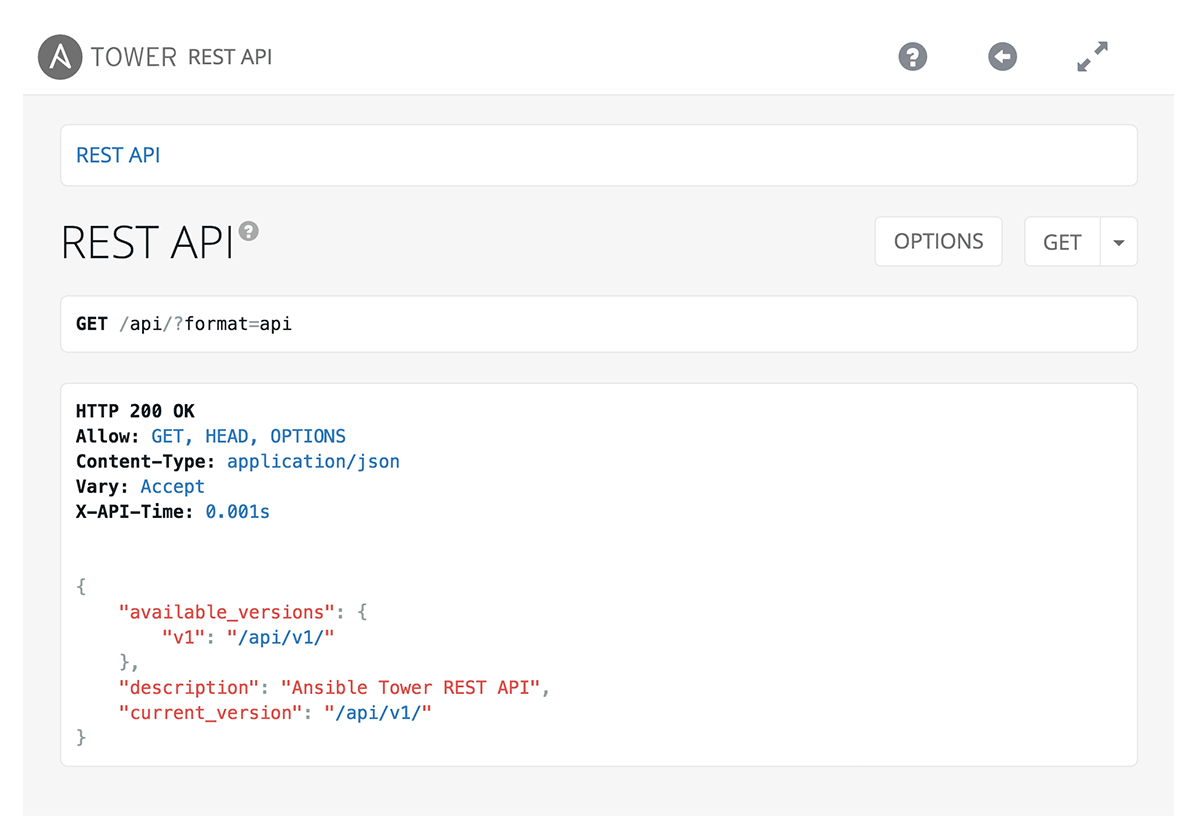The width and height of the screenshot is (1195, 816).
Task: Expand the GET format dropdown arrow
Action: 1119,242
